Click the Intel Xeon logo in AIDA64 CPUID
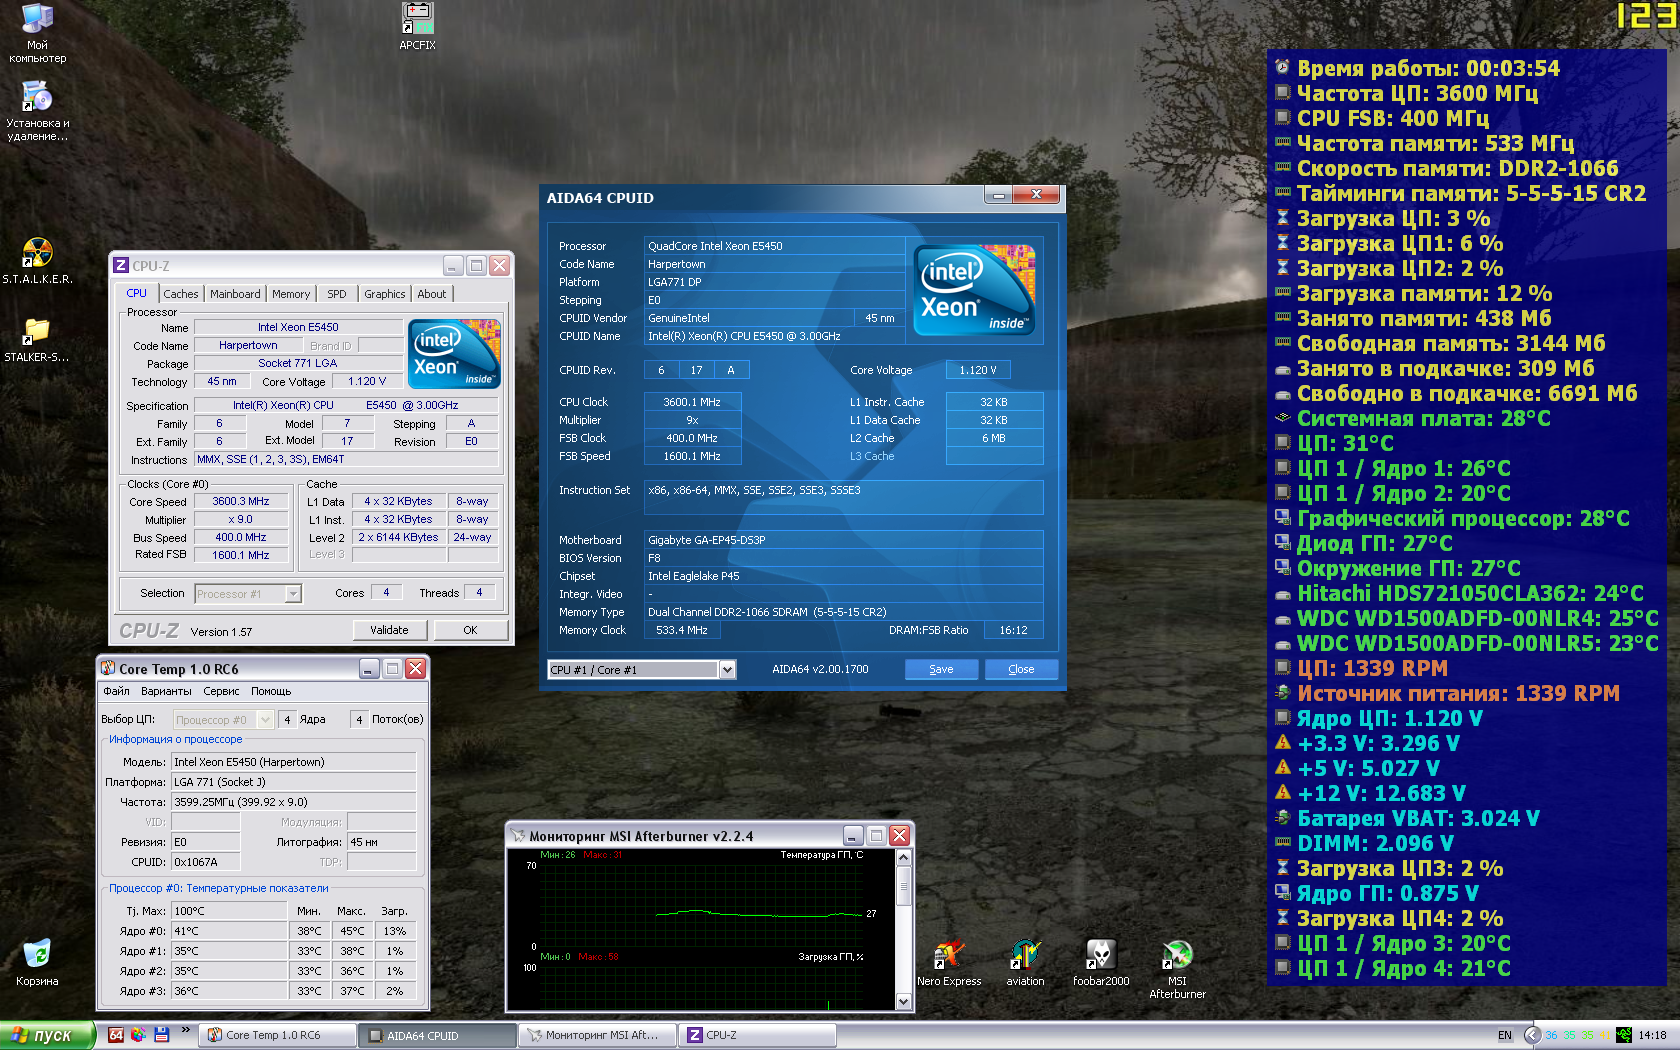This screenshot has width=1680, height=1050. [975, 290]
